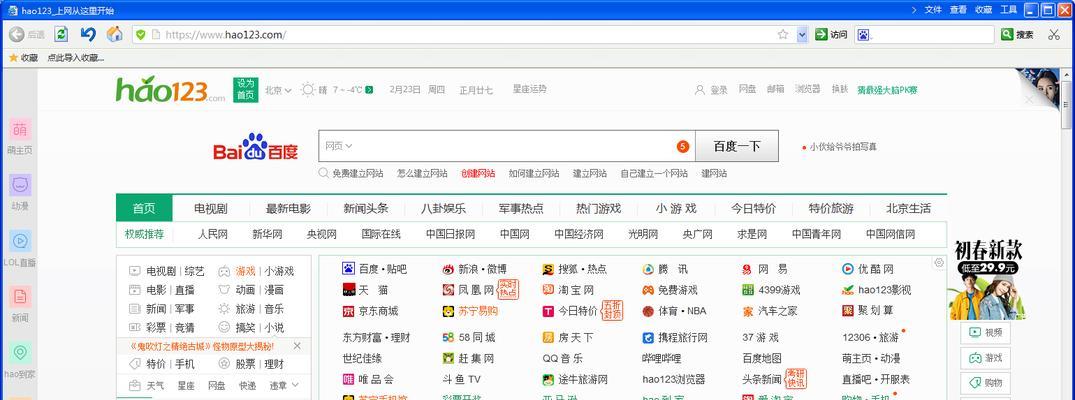Click the 12306·旅游 link
1075x400 pixels.
click(870, 338)
